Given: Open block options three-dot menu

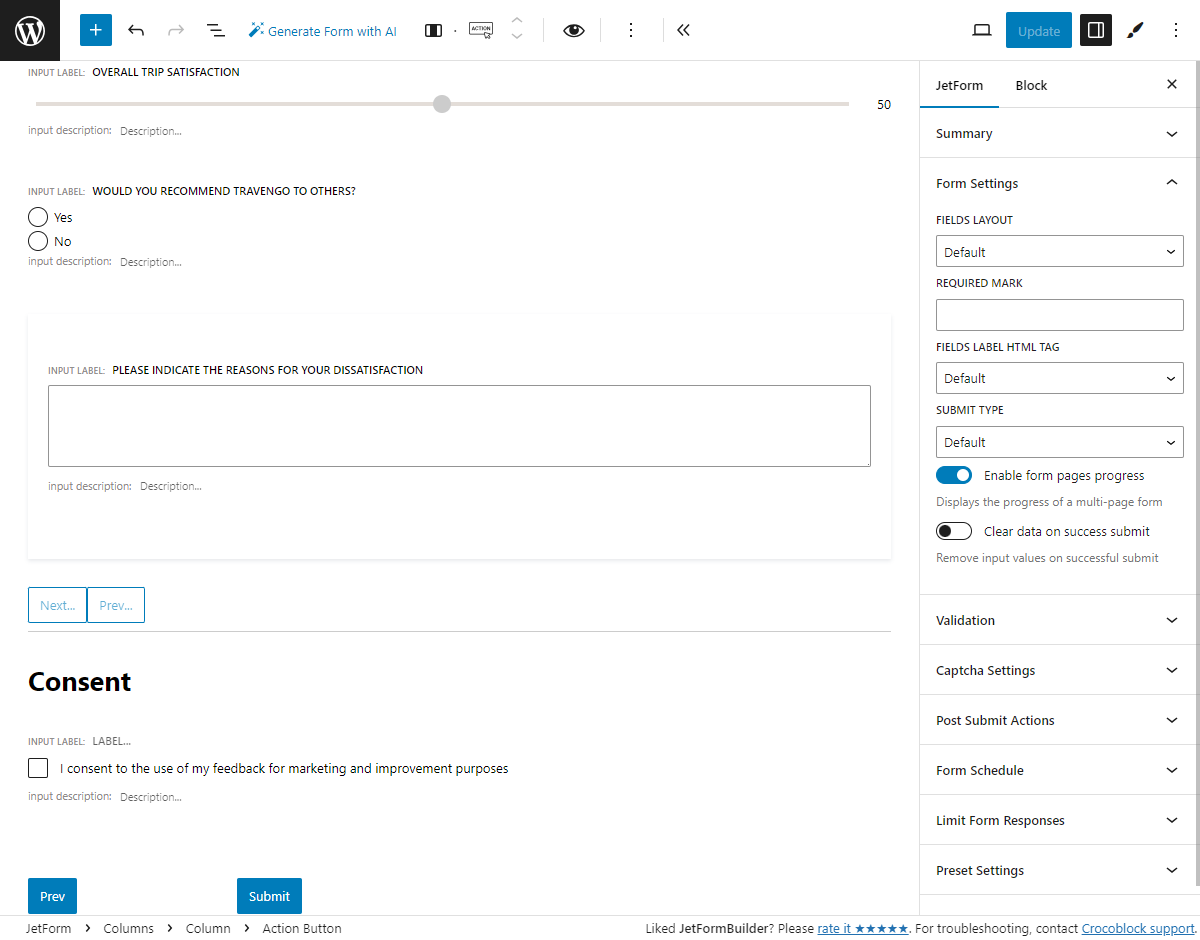Looking at the screenshot, I should tap(631, 30).
